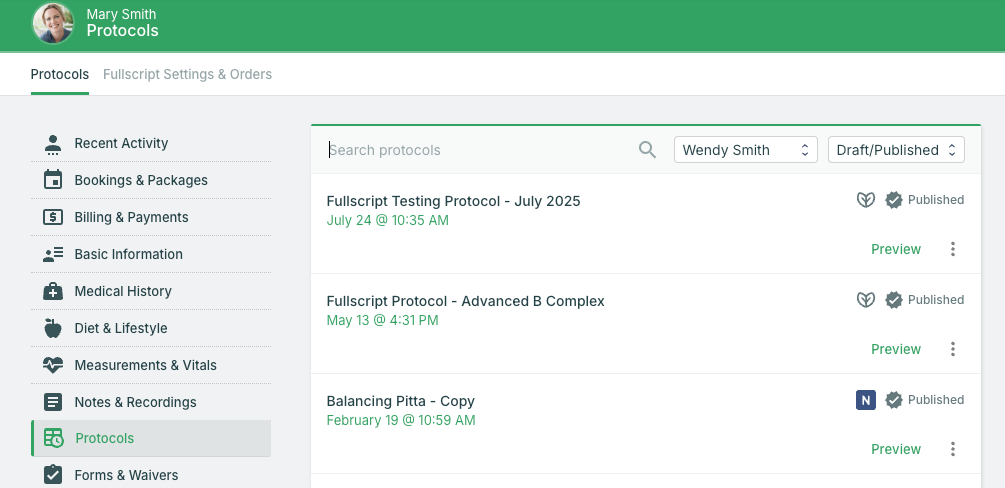
Task: Select the Protocols tab
Action: click(x=59, y=74)
